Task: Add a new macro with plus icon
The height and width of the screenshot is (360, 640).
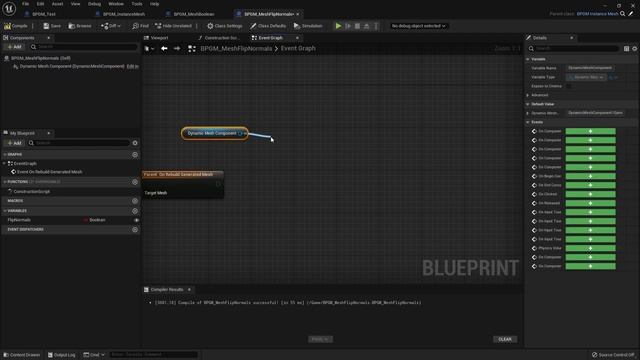Action: click(x=135, y=201)
